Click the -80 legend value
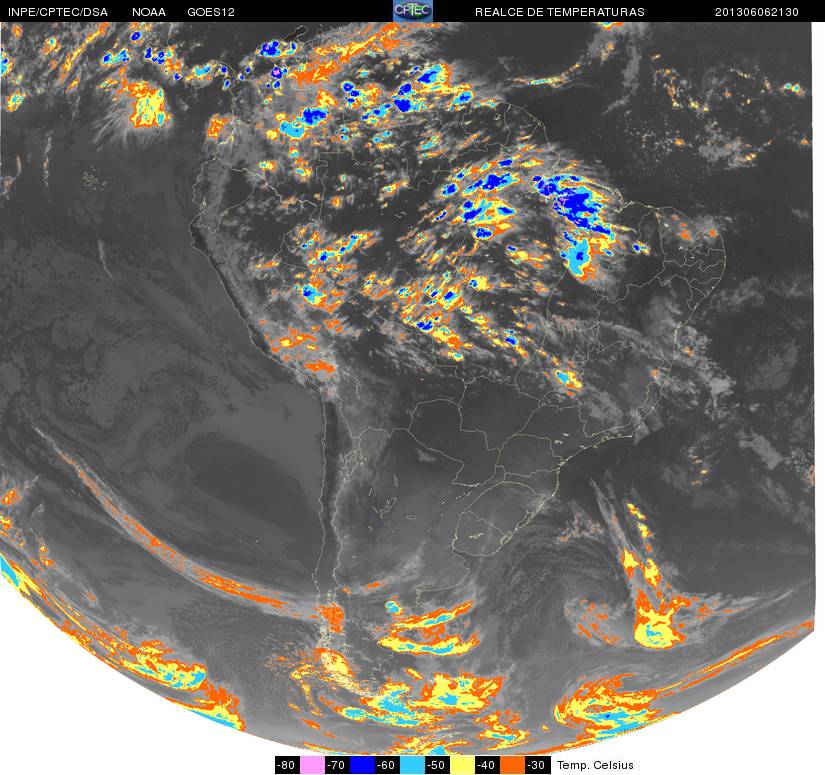Image resolution: width=825 pixels, height=775 pixels. pyautogui.click(x=287, y=765)
